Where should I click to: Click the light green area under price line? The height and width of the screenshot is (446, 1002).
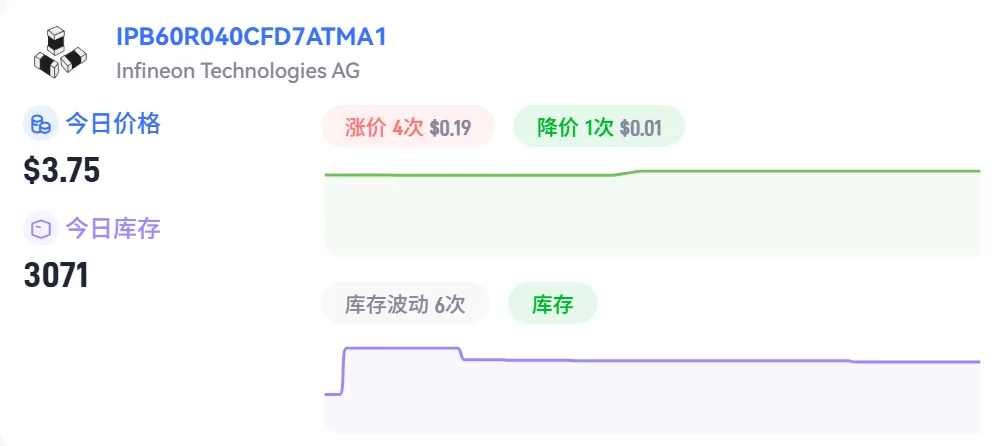(652, 217)
